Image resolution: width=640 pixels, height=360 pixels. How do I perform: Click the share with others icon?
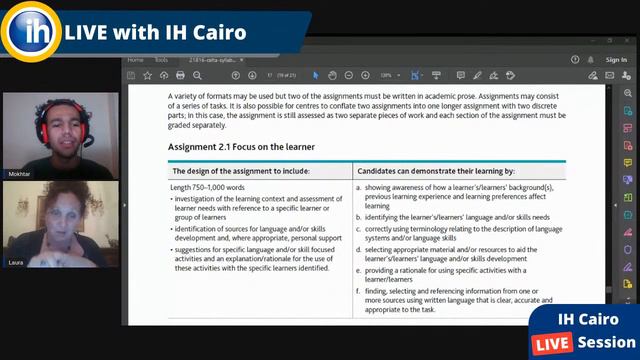[x=626, y=76]
